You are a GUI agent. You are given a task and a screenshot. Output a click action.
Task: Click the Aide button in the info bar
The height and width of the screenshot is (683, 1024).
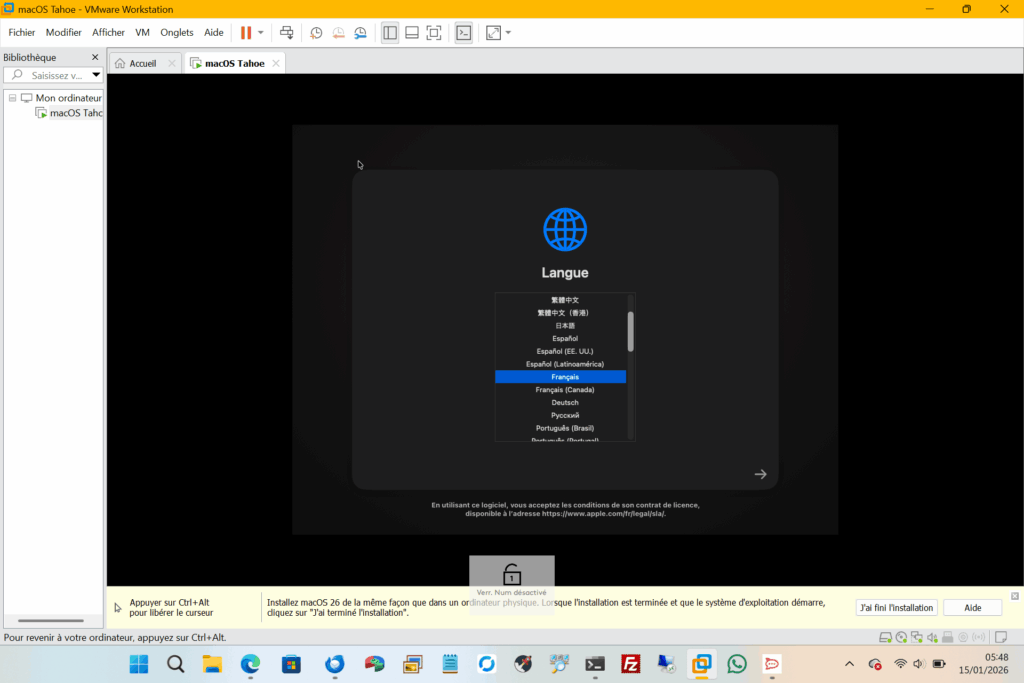tap(972, 608)
